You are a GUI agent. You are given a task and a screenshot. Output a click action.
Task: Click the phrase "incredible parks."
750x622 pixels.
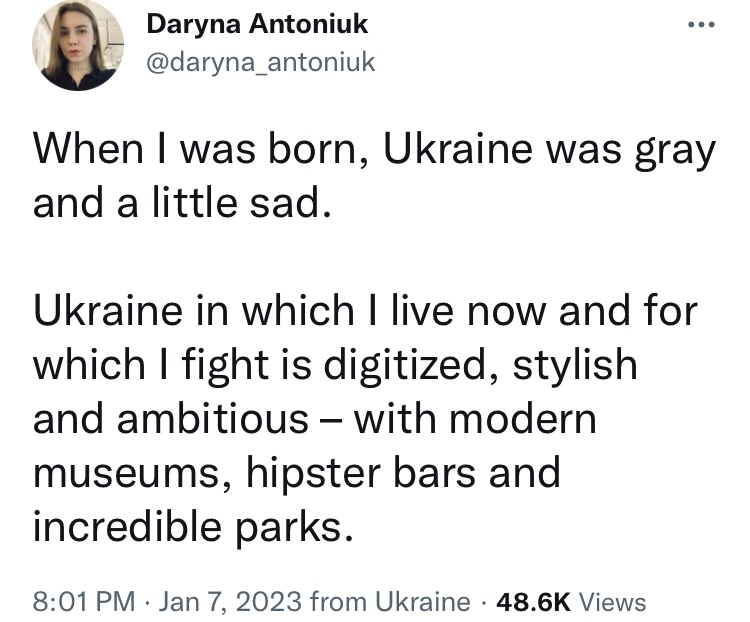(193, 525)
